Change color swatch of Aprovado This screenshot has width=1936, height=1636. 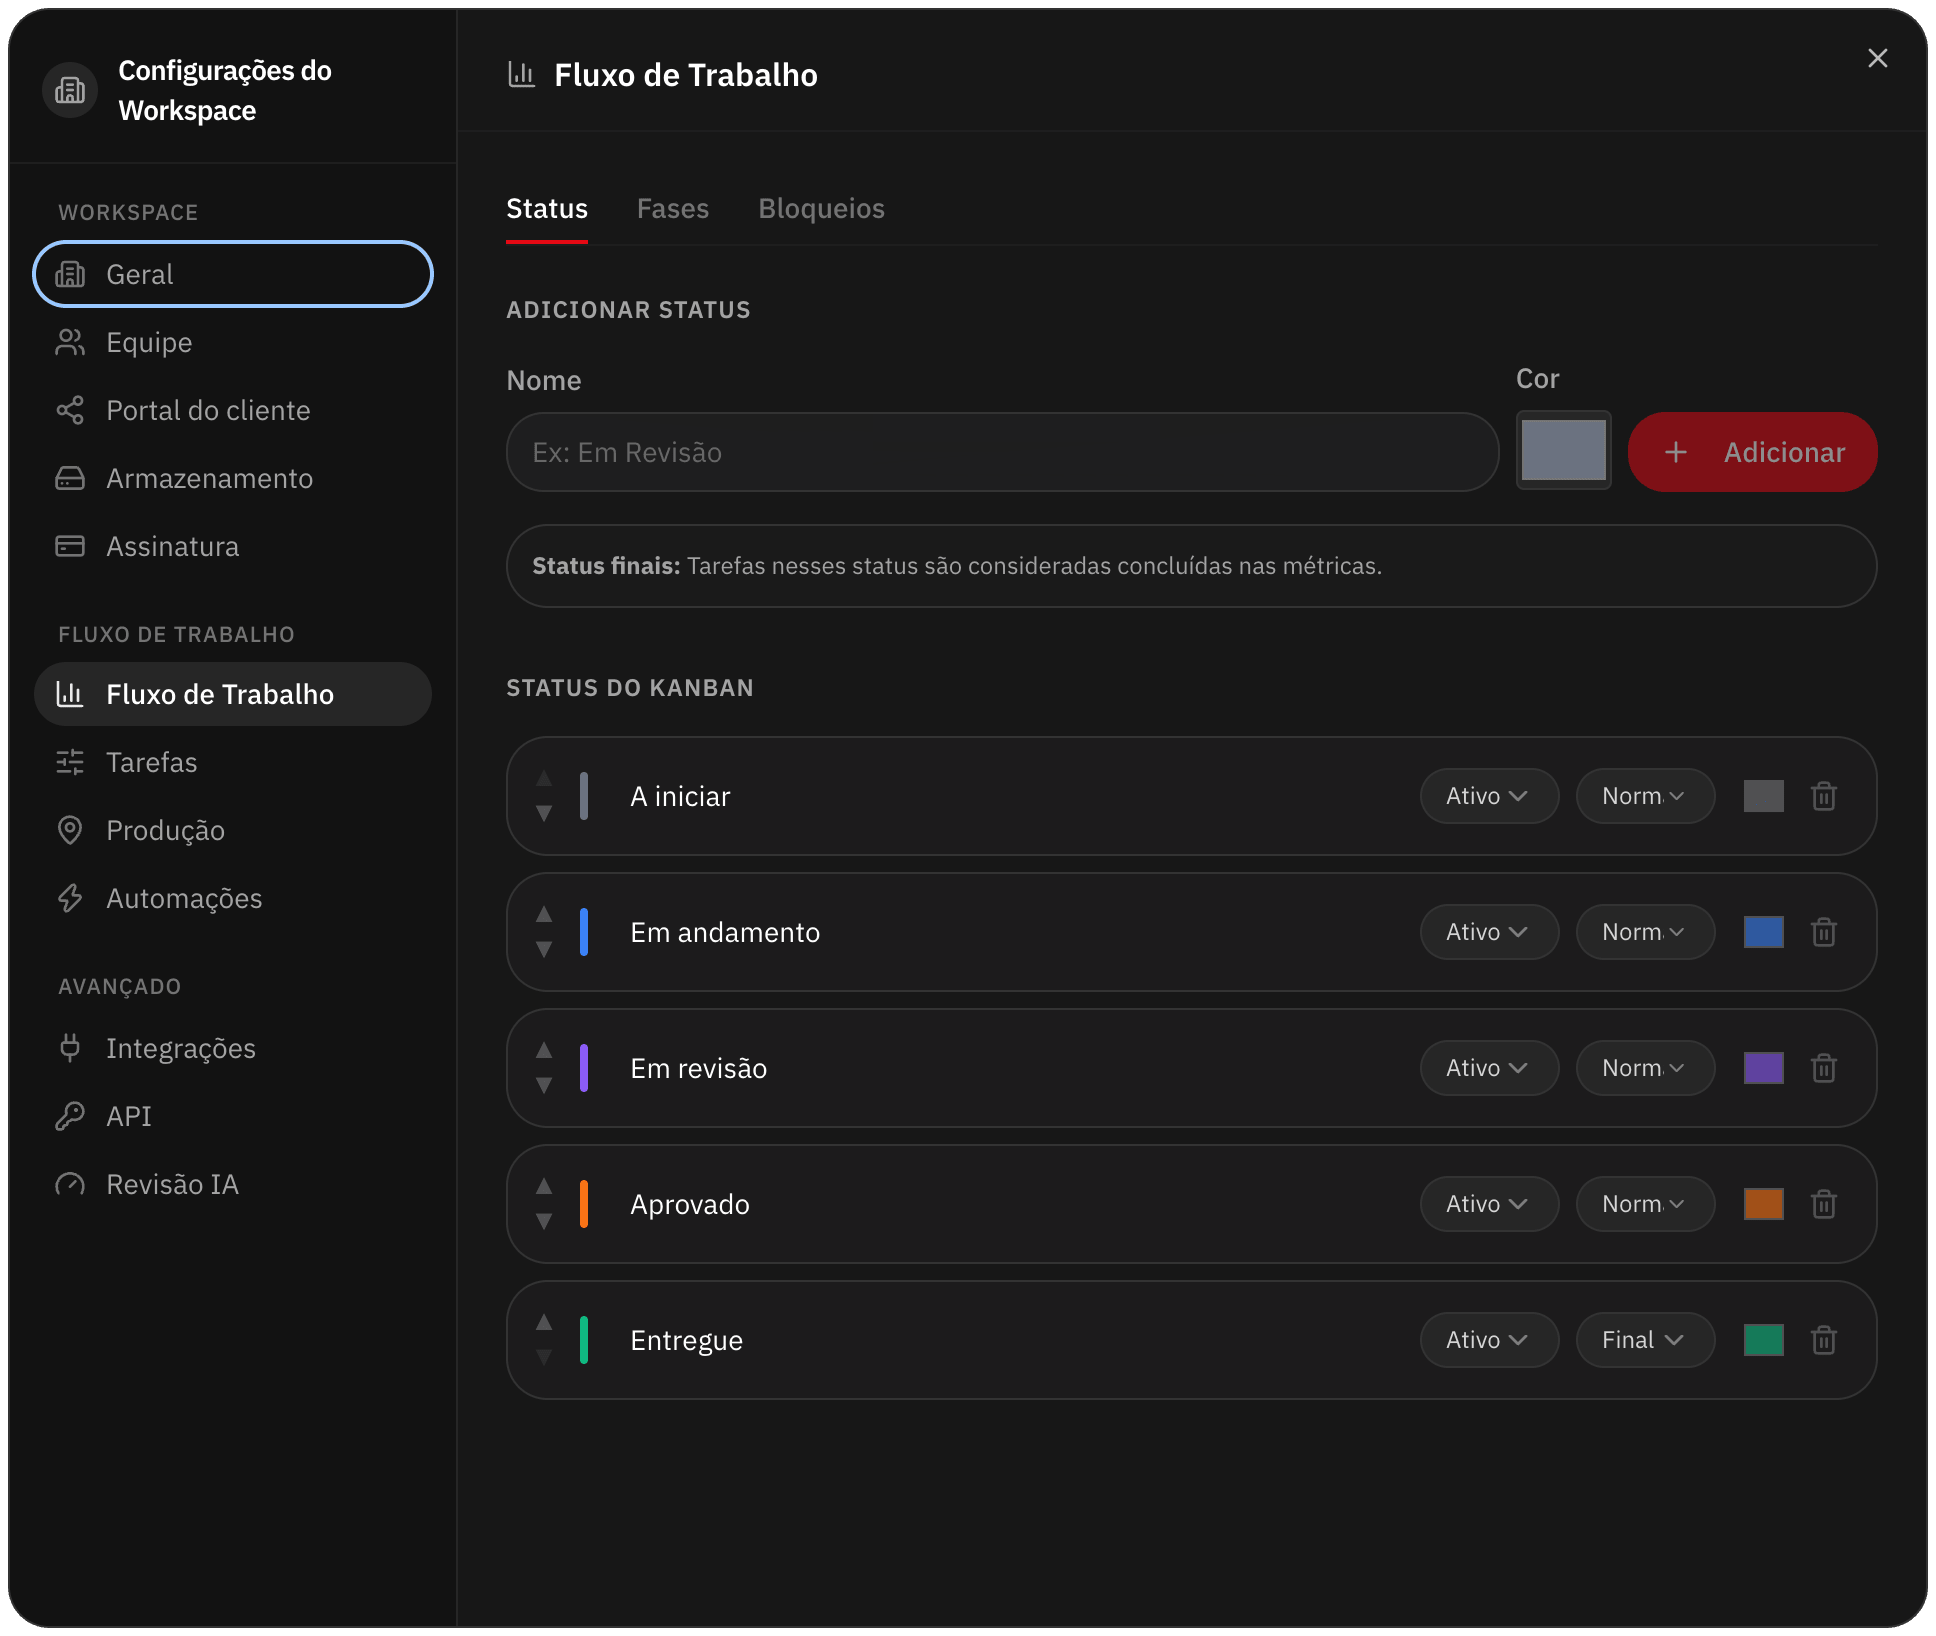1763,1204
